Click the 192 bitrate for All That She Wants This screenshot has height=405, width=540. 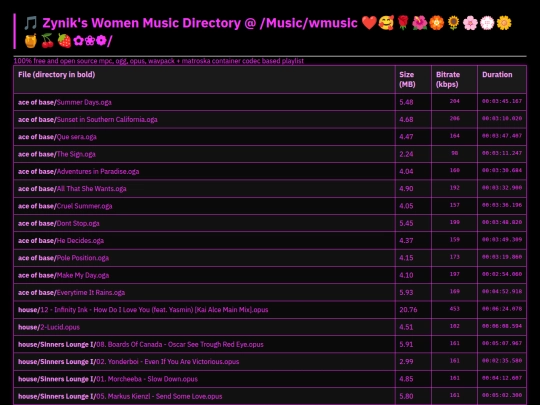click(x=455, y=188)
